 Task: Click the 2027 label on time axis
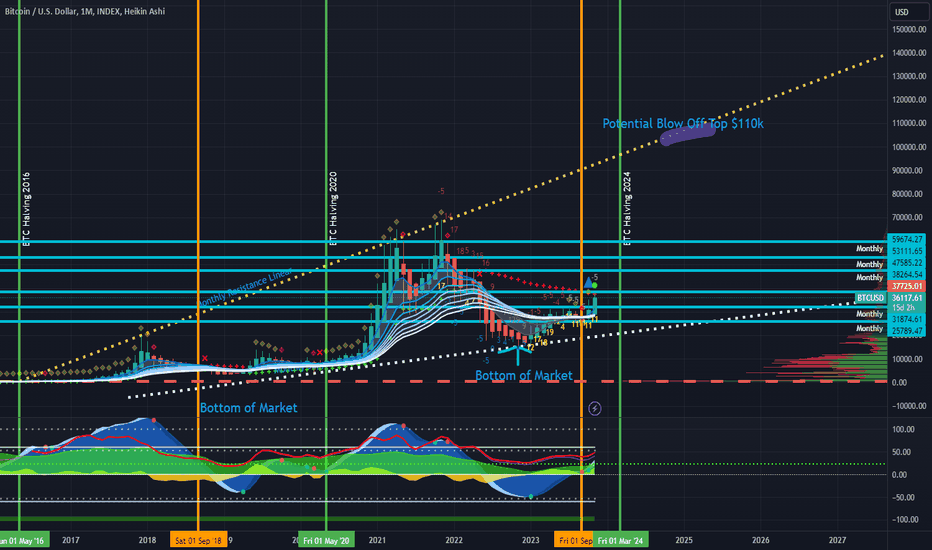837,540
